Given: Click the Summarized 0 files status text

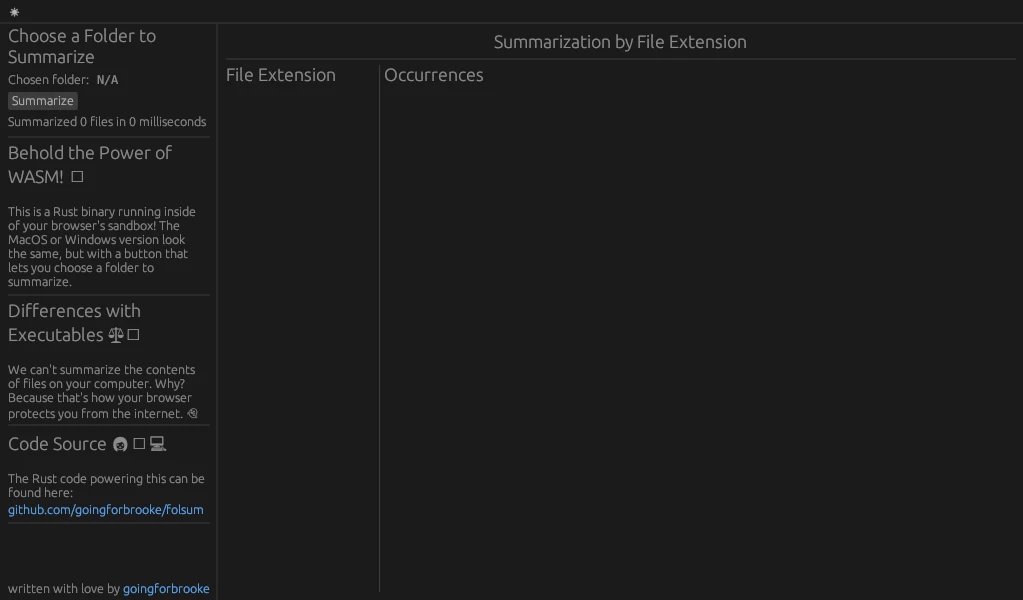Looking at the screenshot, I should pos(107,122).
